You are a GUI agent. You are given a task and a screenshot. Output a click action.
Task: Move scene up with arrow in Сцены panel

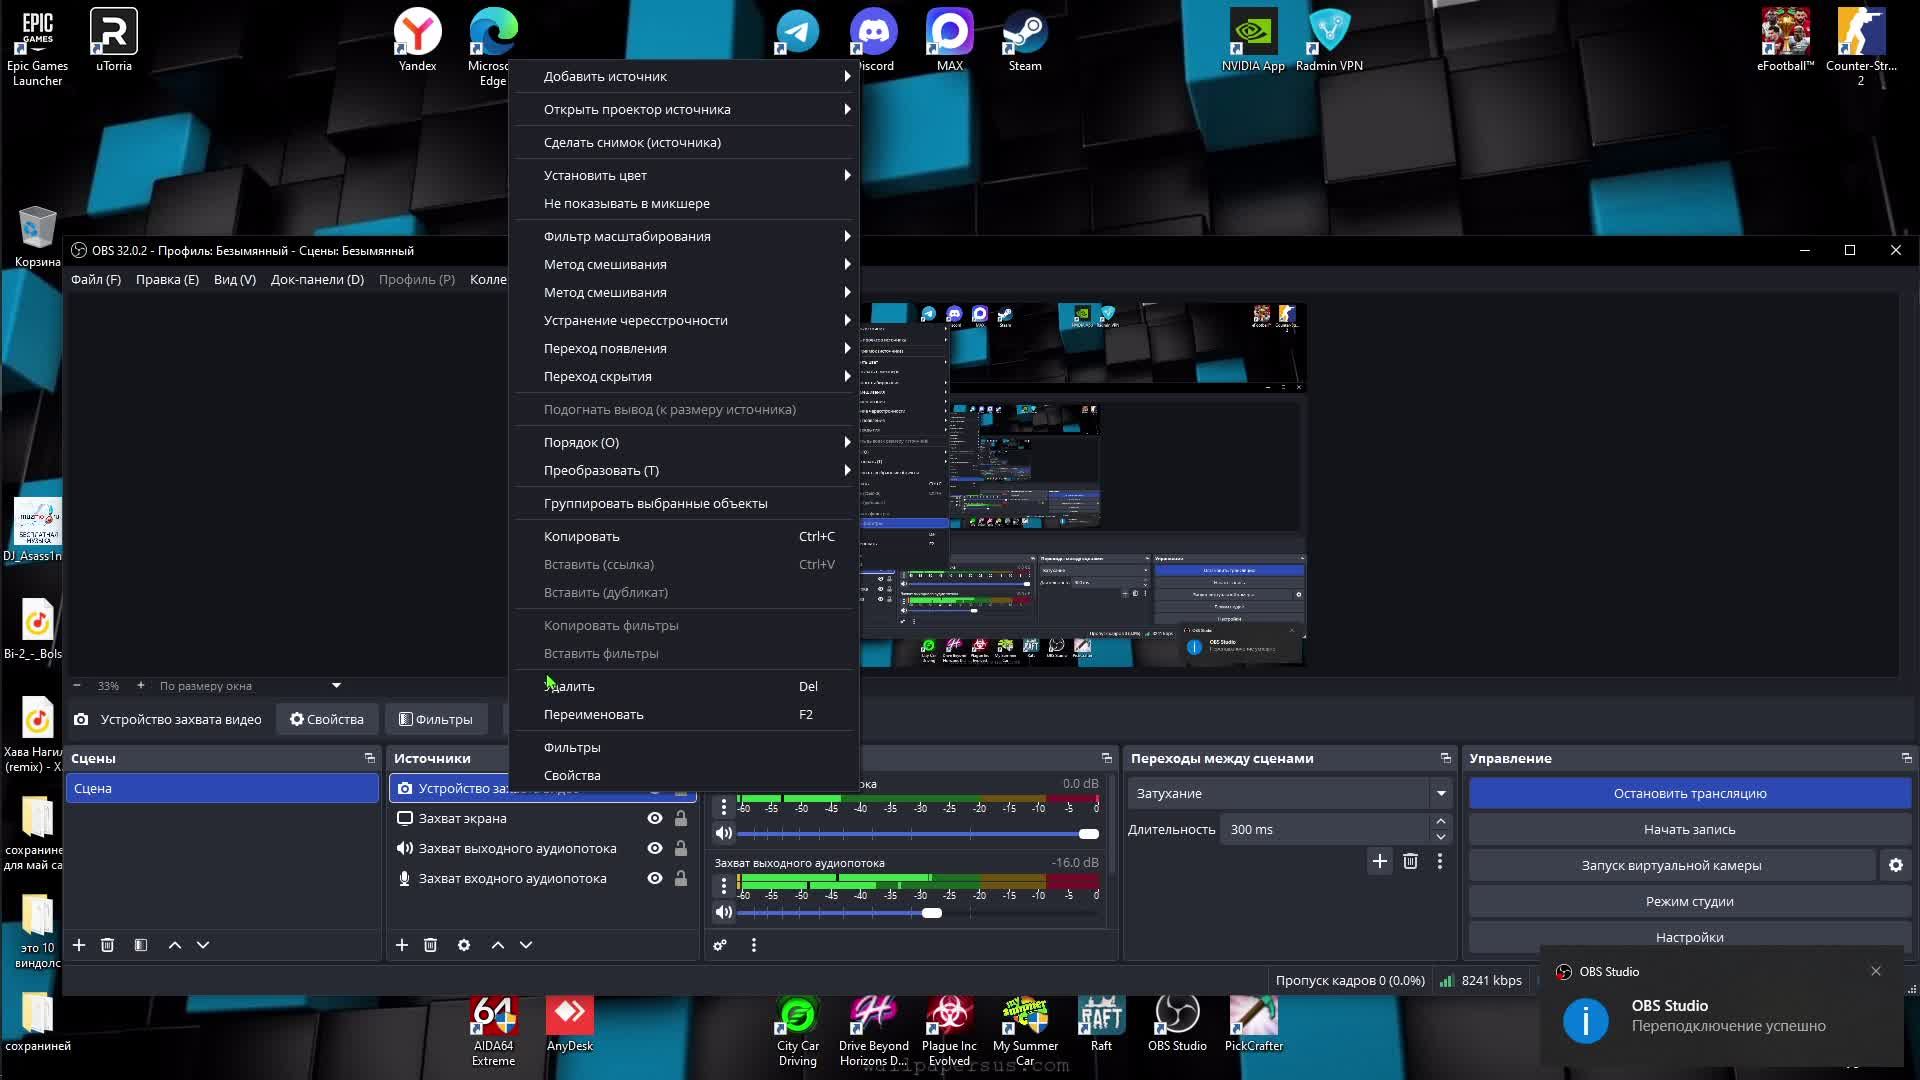[x=175, y=945]
